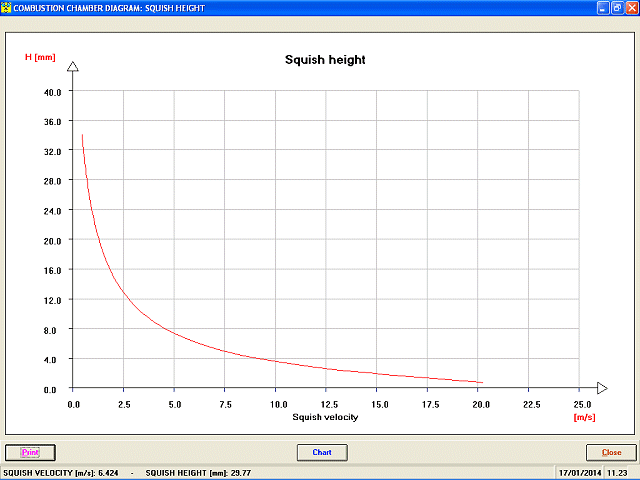
Task: Click the Chart button
Action: pyautogui.click(x=322, y=452)
